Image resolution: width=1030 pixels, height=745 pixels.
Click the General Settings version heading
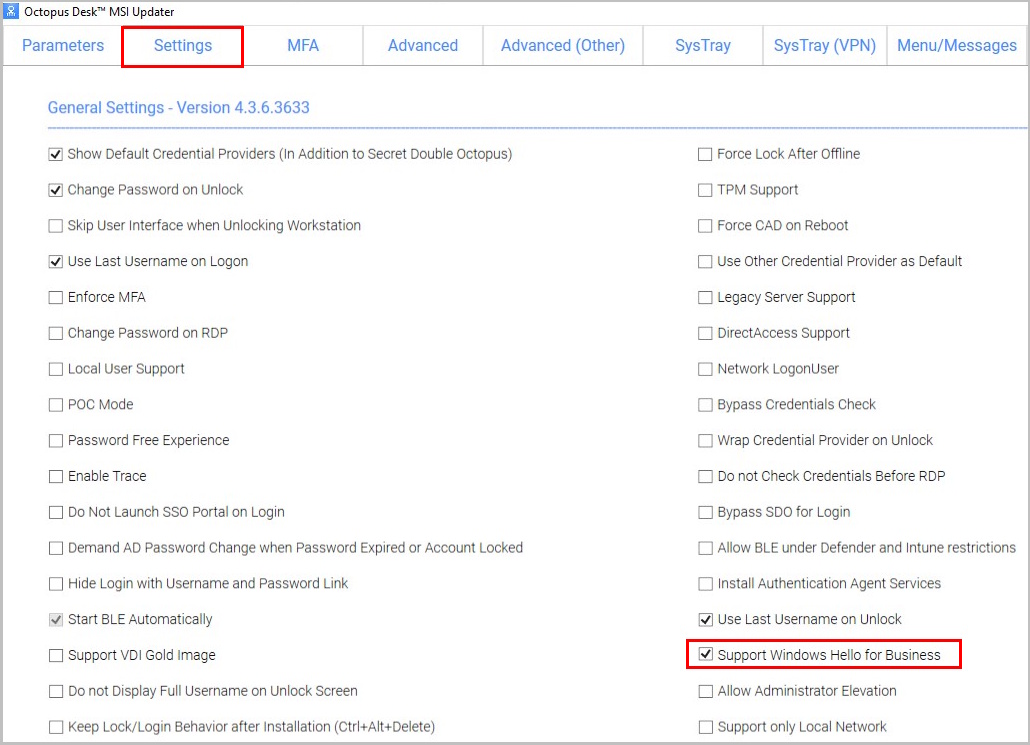[179, 108]
